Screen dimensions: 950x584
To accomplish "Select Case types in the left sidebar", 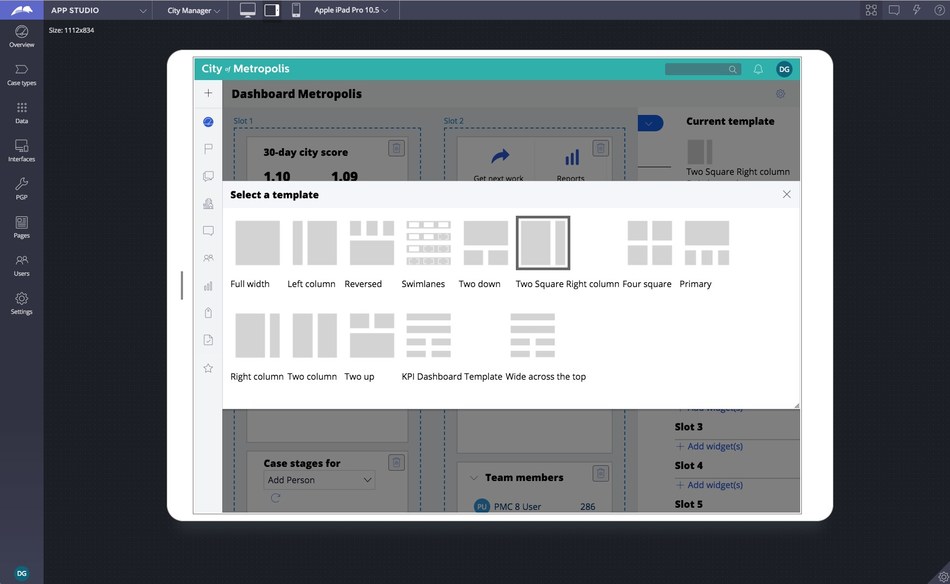I will tap(21, 74).
